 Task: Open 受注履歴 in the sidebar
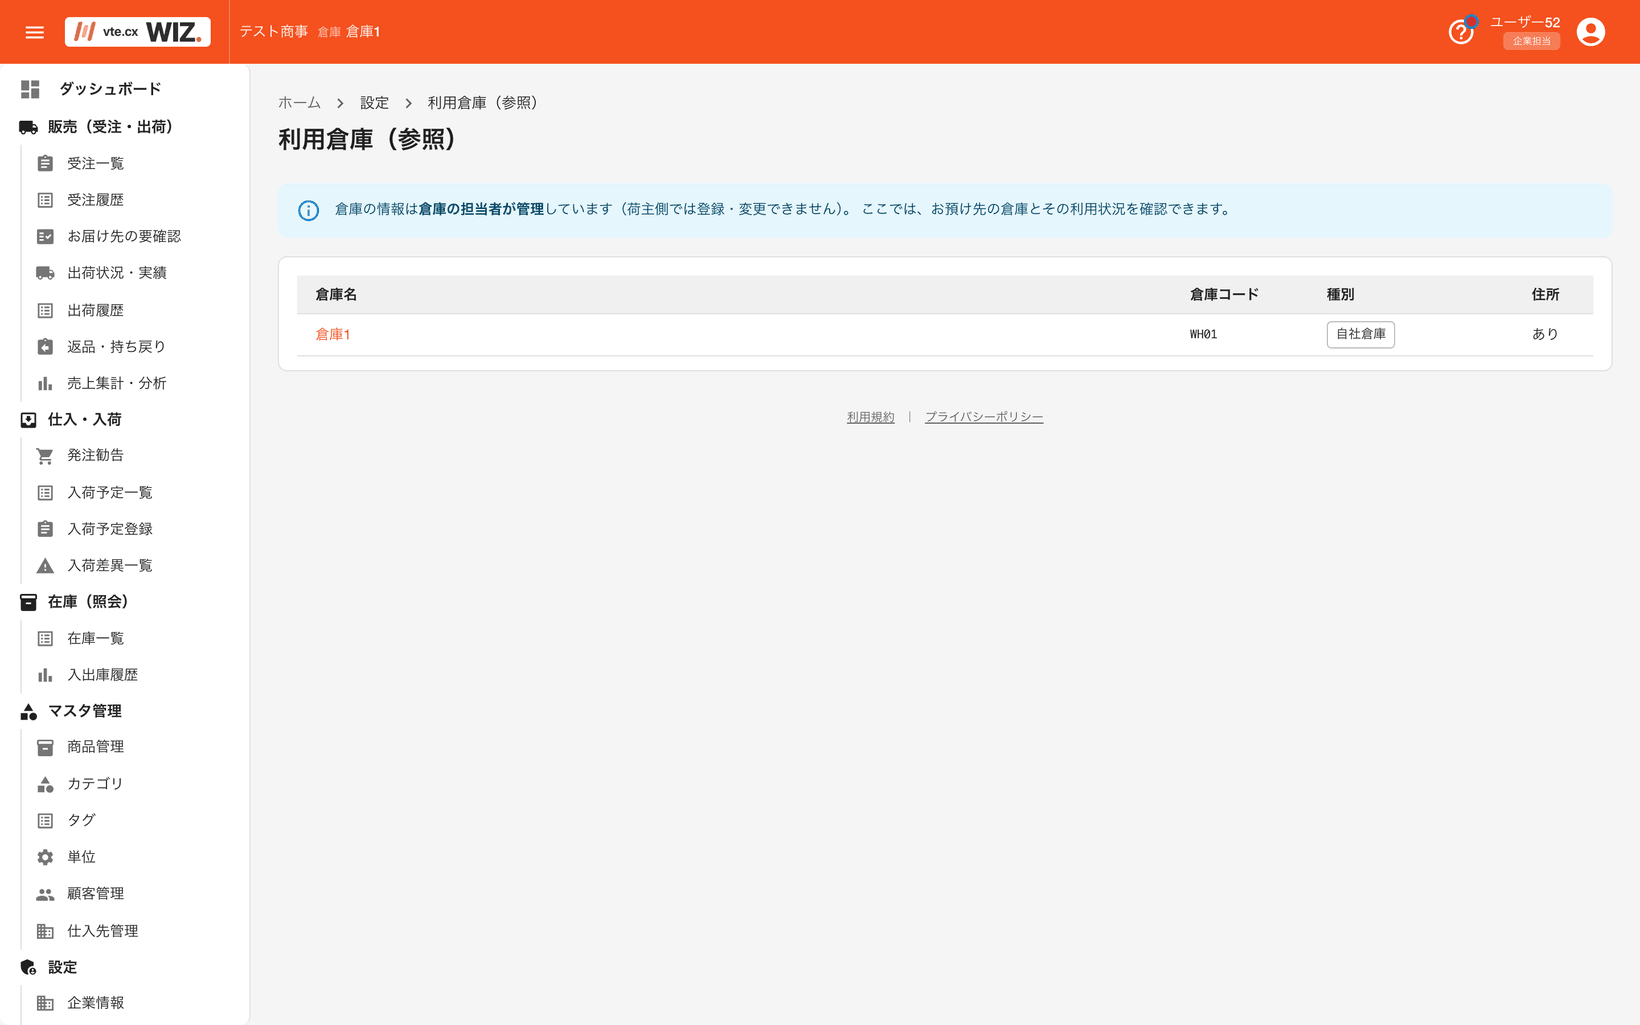click(x=95, y=200)
